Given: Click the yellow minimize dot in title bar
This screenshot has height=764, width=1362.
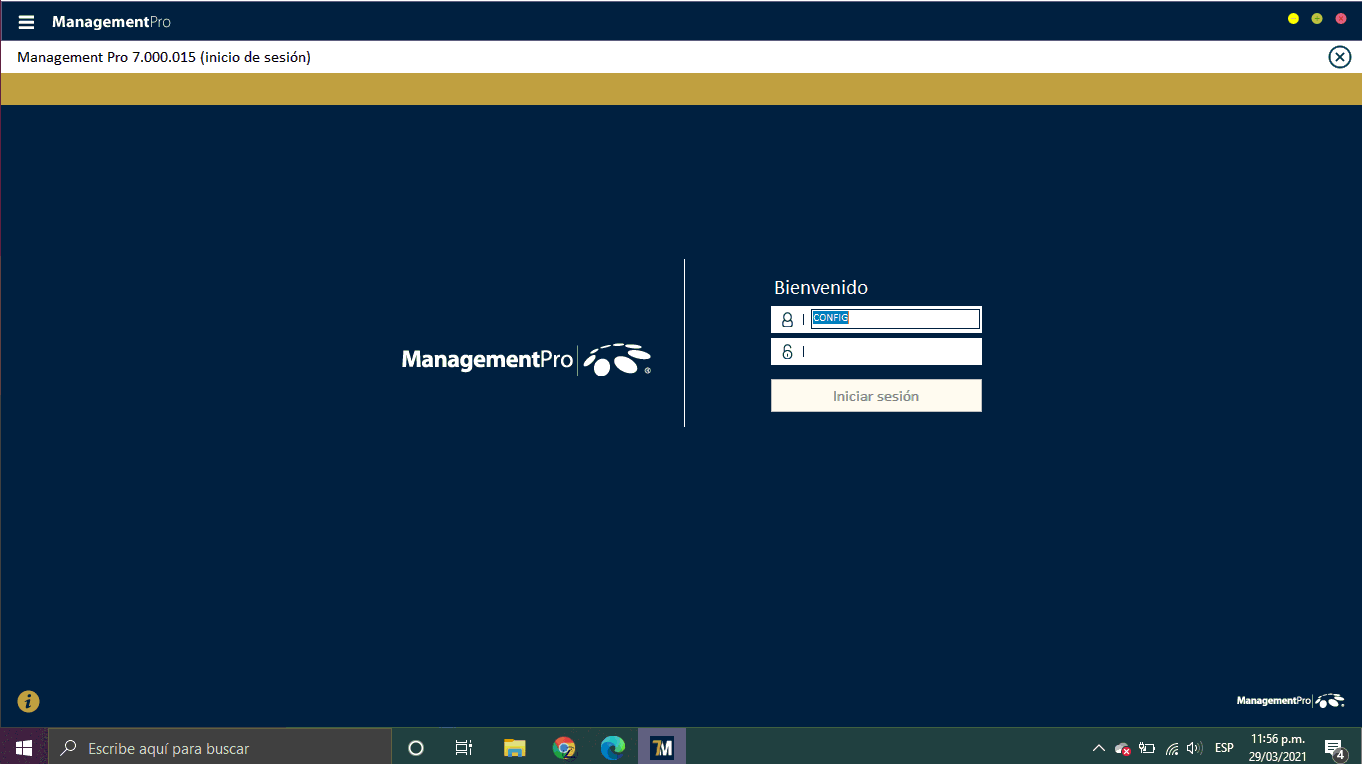Looking at the screenshot, I should coord(1293,19).
